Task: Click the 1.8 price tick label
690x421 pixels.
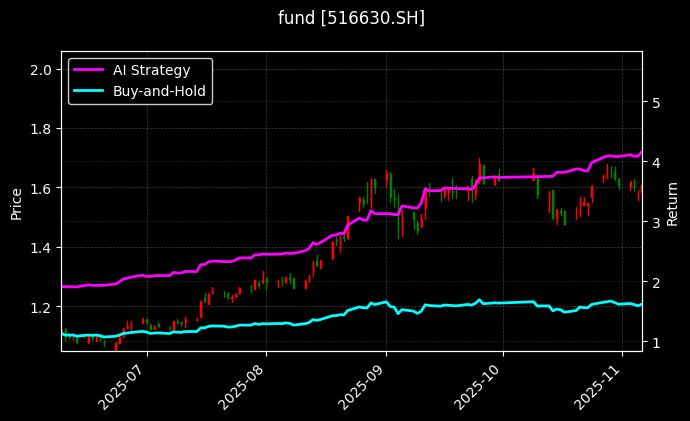Action: (x=42, y=129)
